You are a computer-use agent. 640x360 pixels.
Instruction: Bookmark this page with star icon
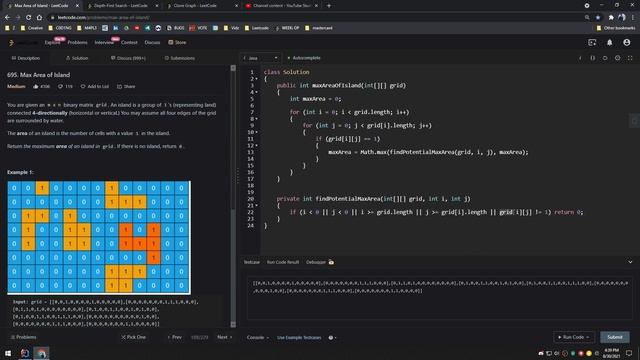point(598,18)
